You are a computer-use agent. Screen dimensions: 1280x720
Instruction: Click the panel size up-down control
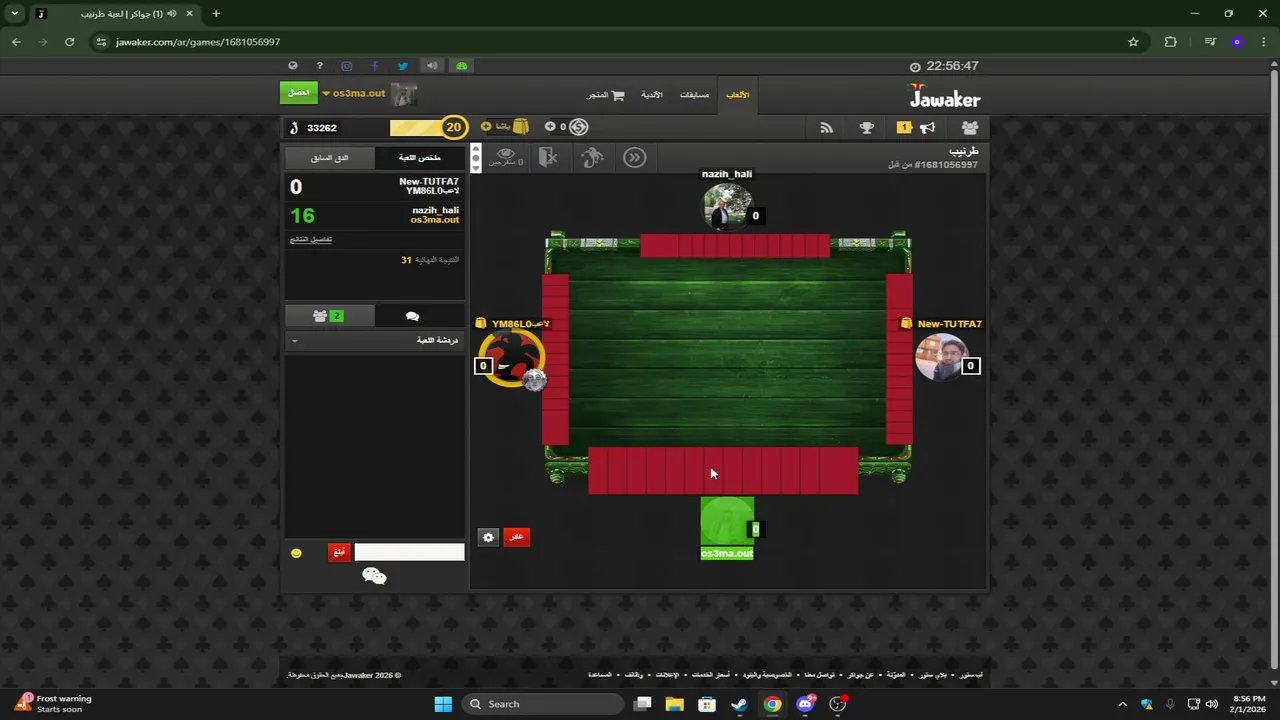(476, 157)
